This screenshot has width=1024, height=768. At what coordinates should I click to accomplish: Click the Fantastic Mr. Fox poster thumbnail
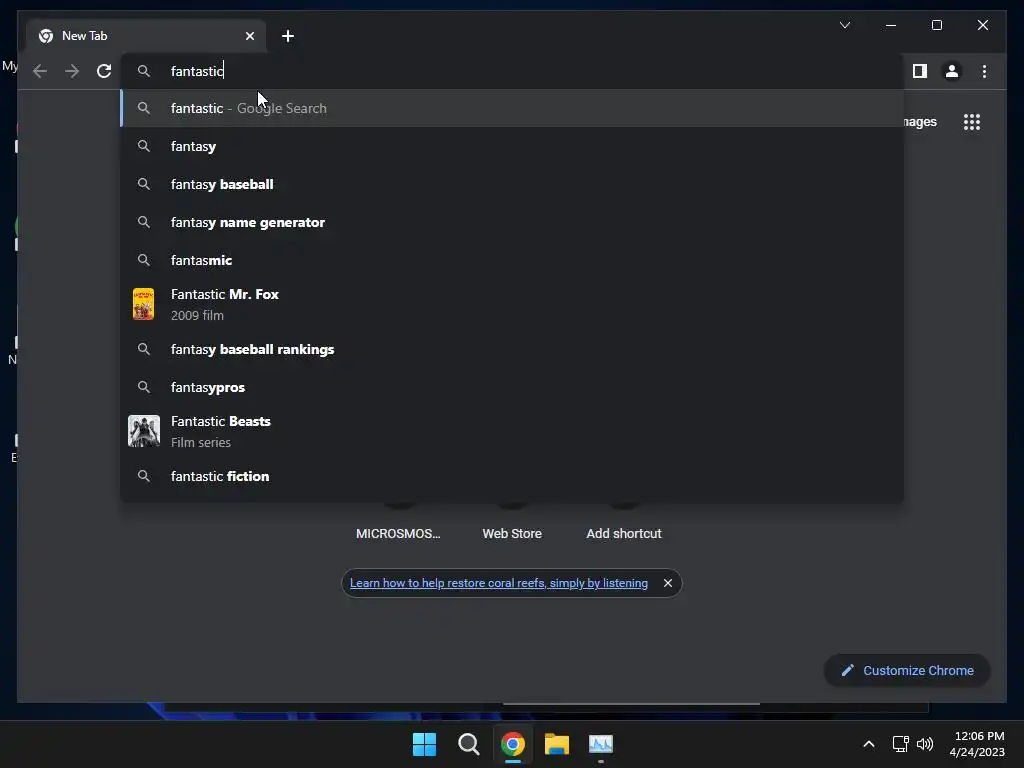click(x=144, y=304)
